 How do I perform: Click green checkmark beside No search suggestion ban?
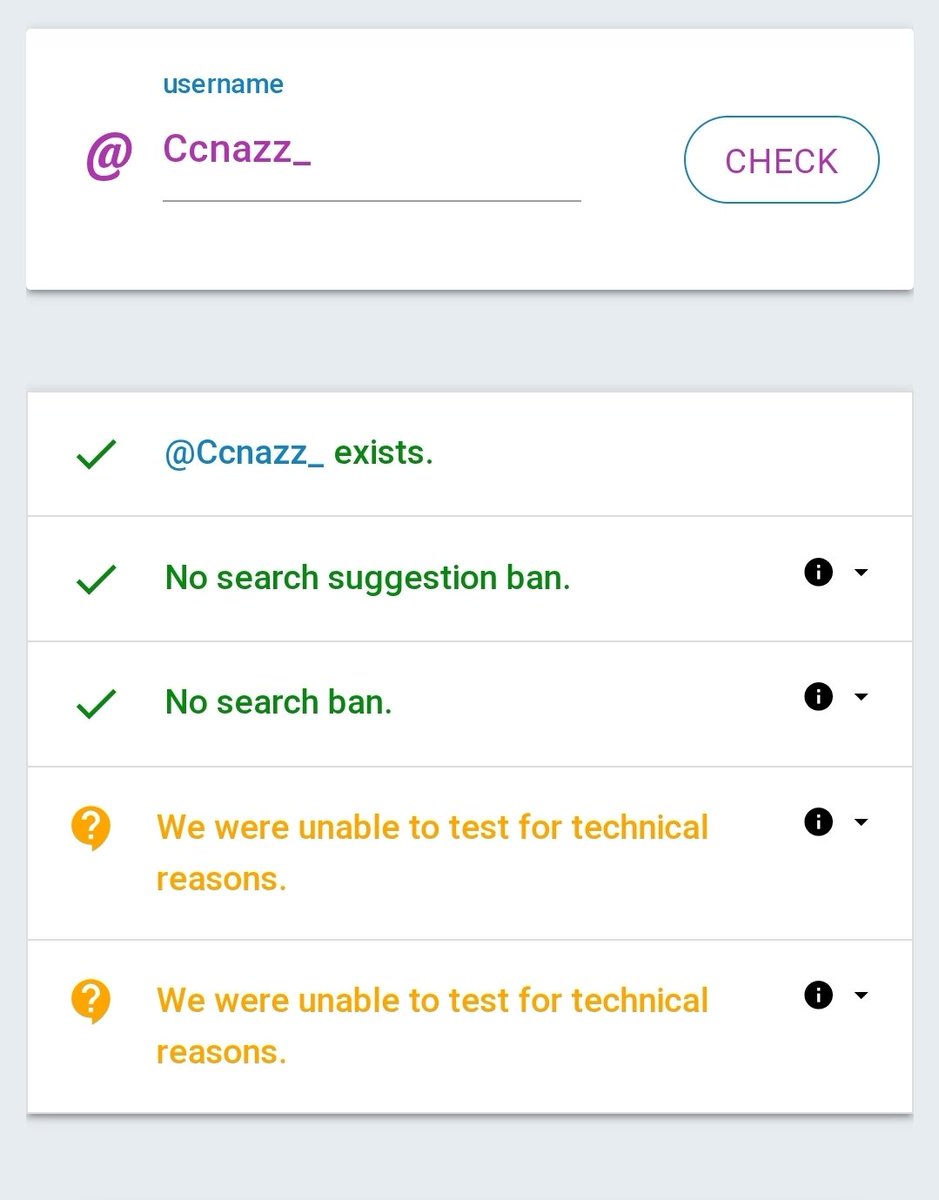point(96,579)
